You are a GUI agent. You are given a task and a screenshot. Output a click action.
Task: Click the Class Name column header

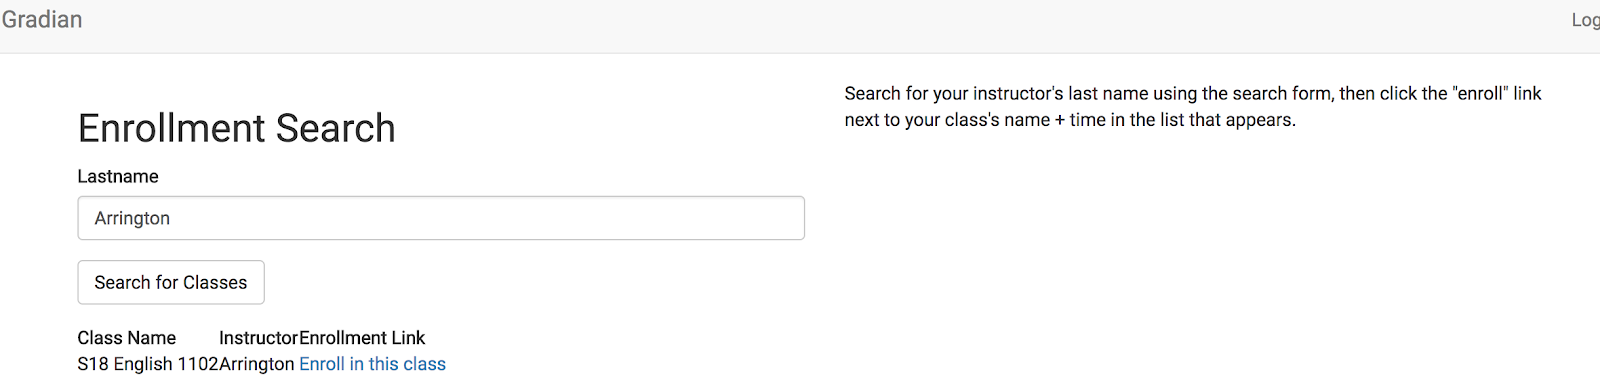pos(127,338)
